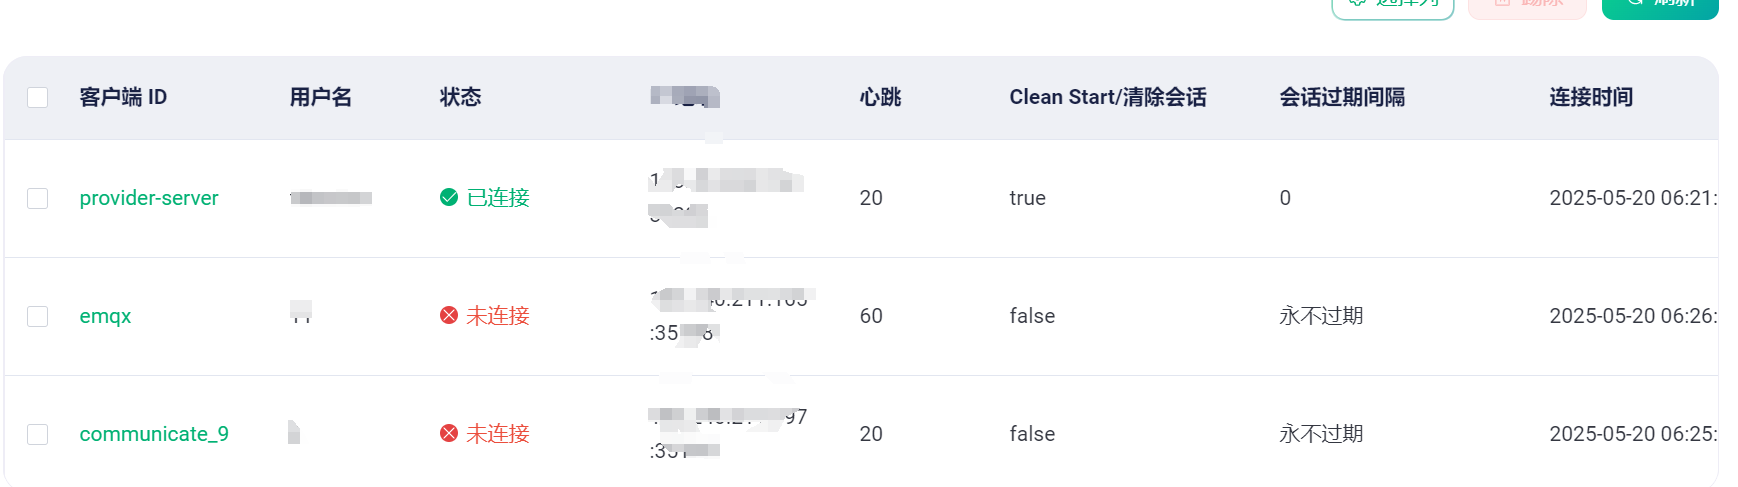Image resolution: width=1738 pixels, height=487 pixels.
Task: Click the 会话过期间隔 column header
Action: [1342, 97]
